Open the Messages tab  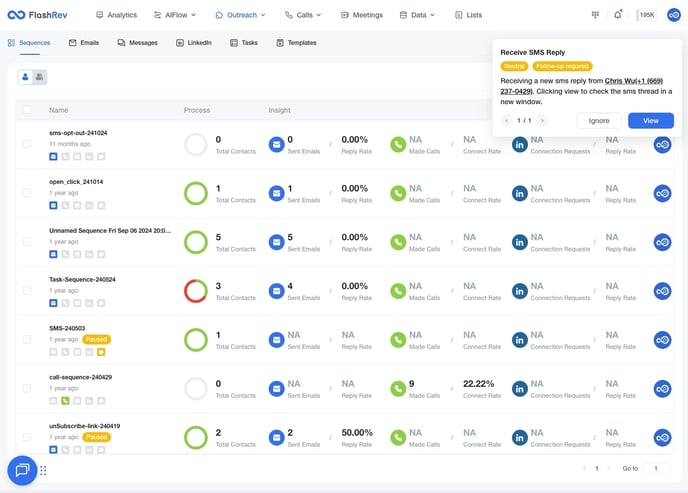click(137, 43)
